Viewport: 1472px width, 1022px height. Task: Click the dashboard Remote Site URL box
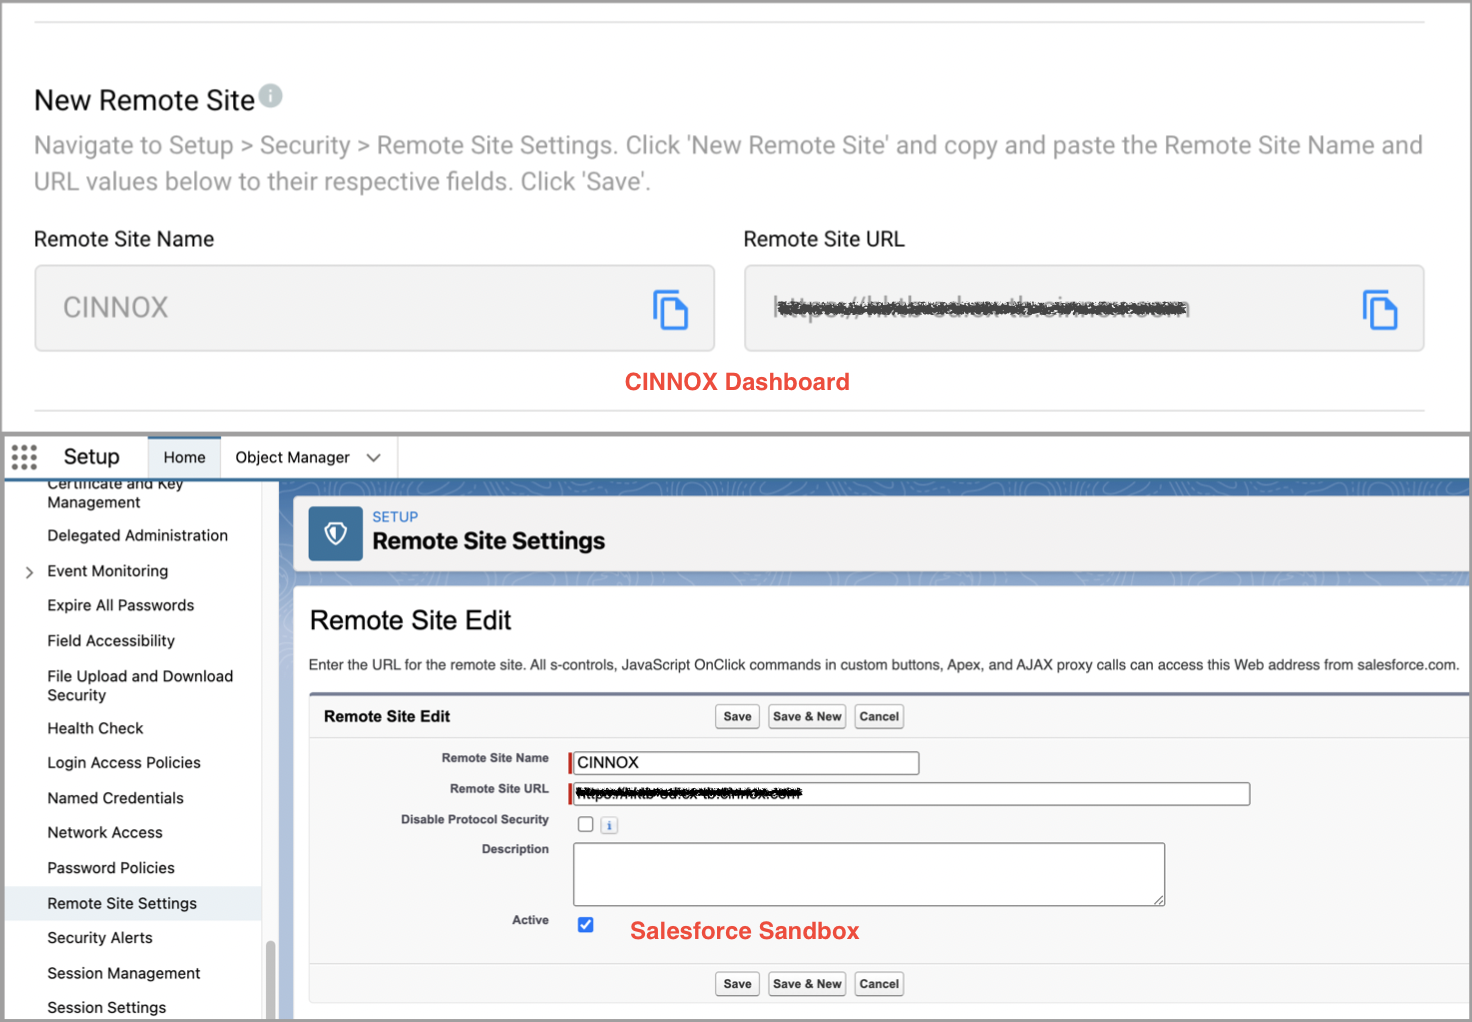[1084, 308]
